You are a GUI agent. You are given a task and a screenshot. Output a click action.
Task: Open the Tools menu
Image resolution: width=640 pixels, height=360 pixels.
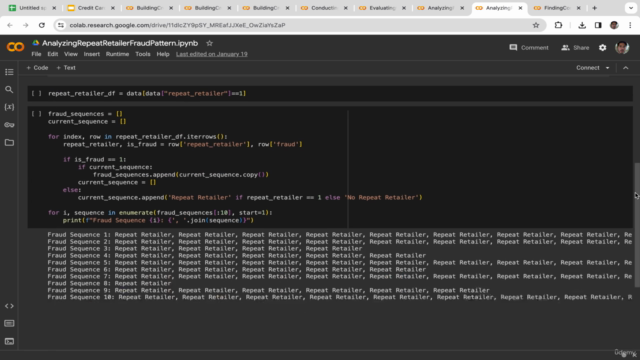click(143, 54)
